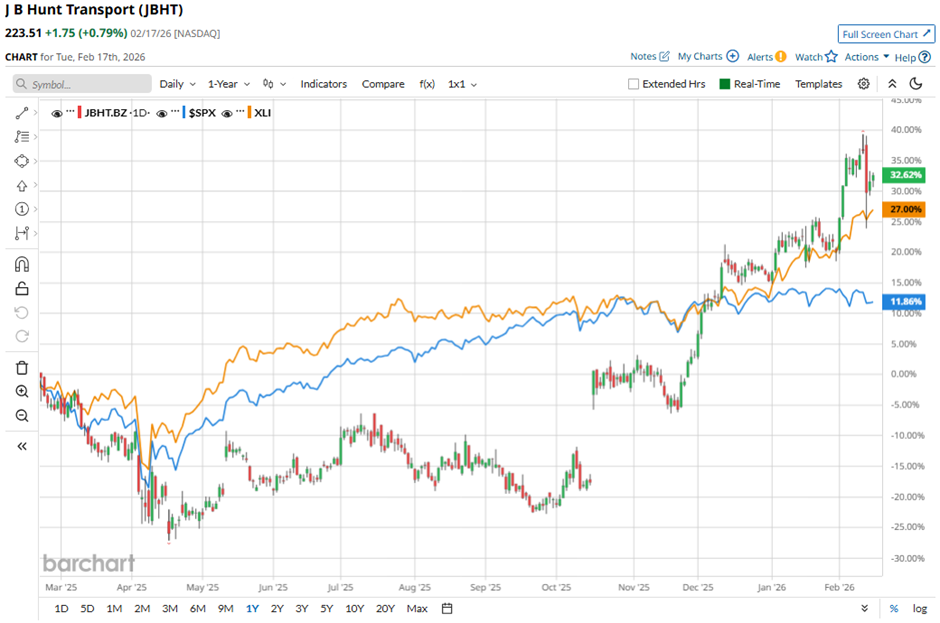Open chart settings gear icon
Screen dimensions: 940x623
point(864,84)
